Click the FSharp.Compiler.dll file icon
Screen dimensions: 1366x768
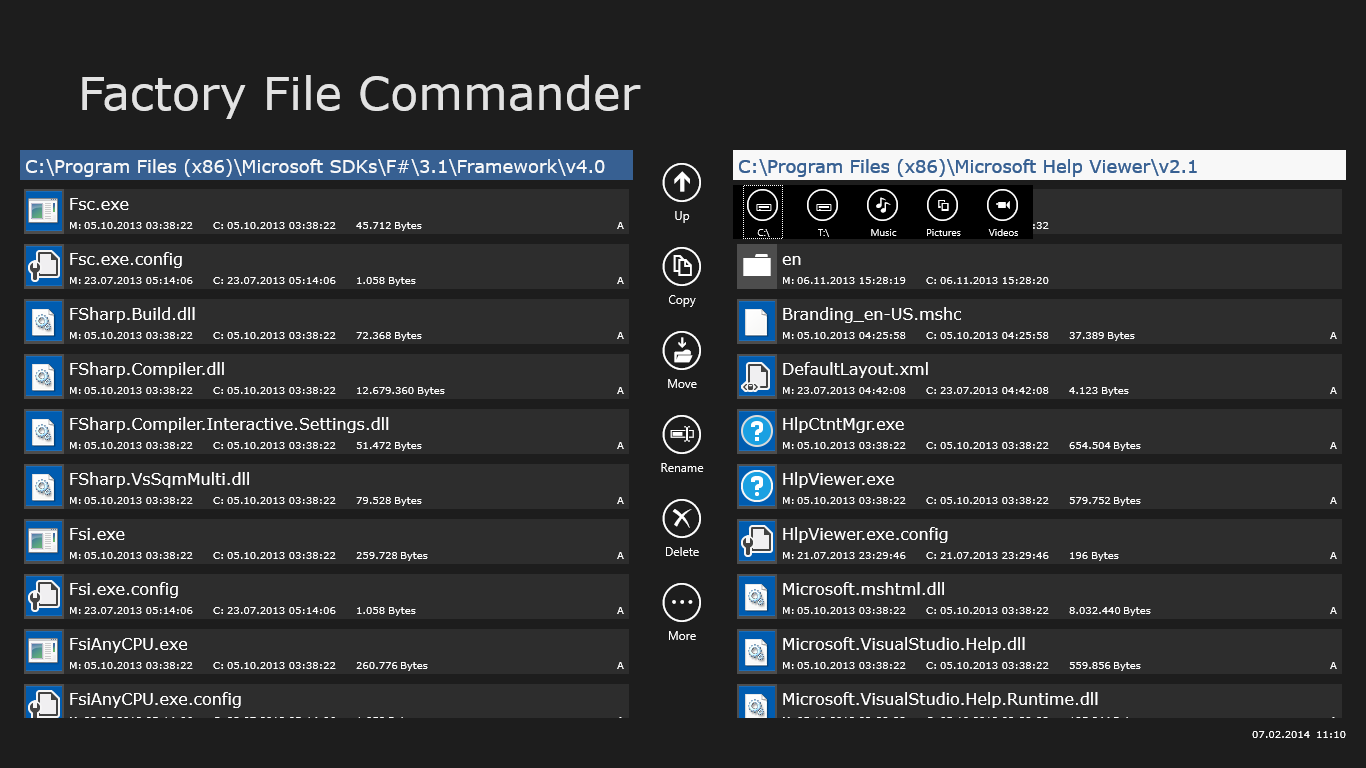pos(43,376)
